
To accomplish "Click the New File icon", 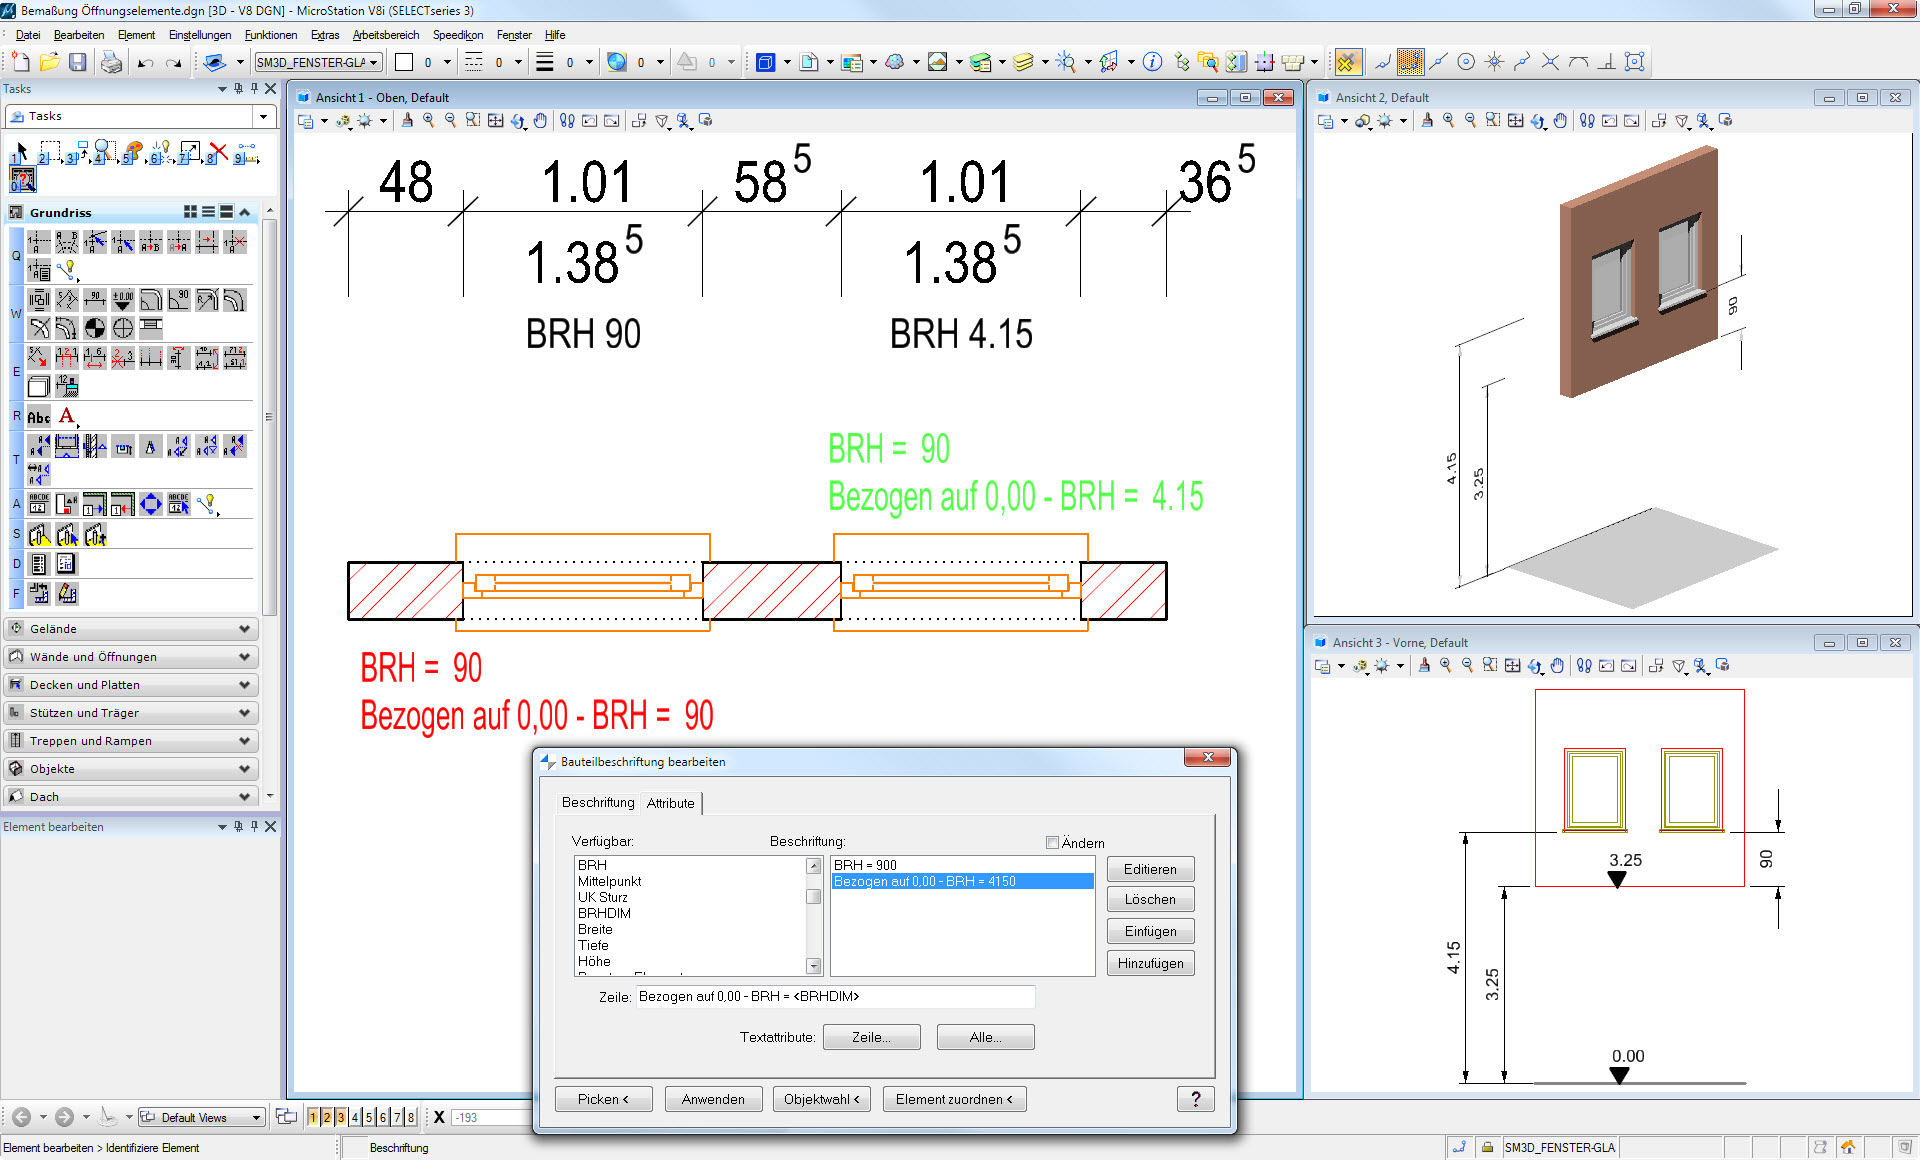I will [21, 62].
